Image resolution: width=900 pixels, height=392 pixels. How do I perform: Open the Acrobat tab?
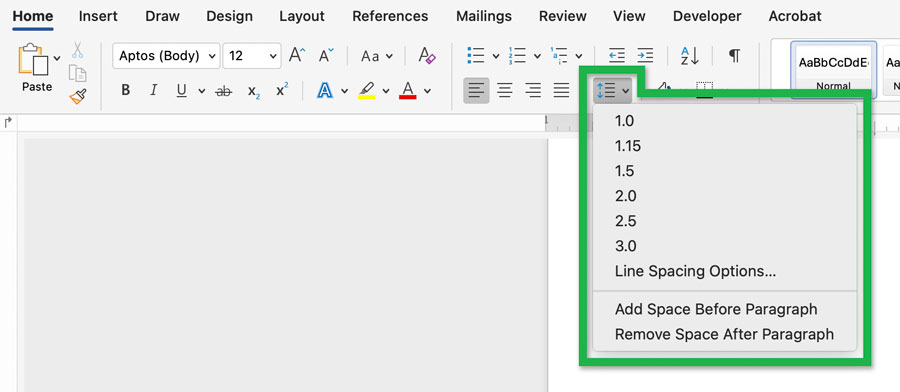[795, 16]
